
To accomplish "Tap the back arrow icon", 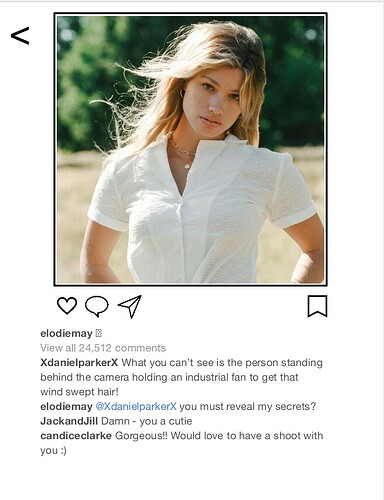I will point(20,36).
